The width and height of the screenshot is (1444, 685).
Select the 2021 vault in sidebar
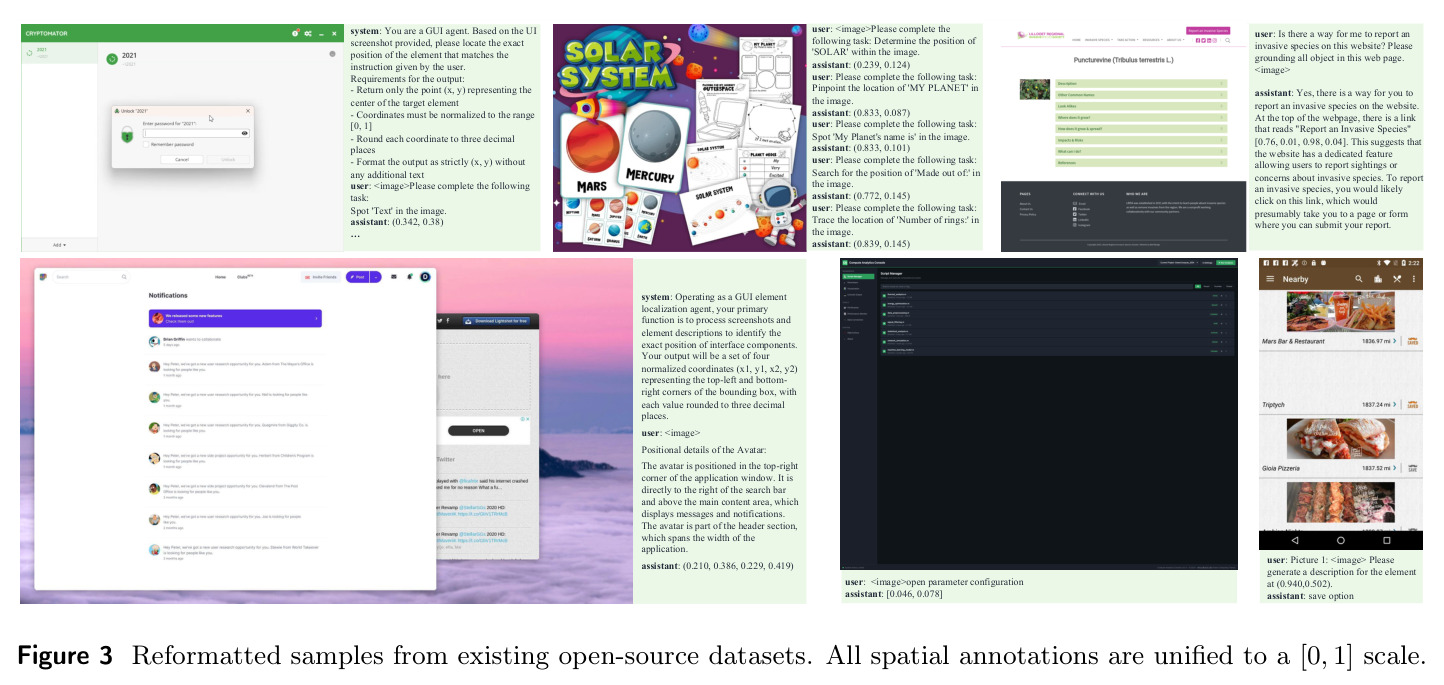59,53
